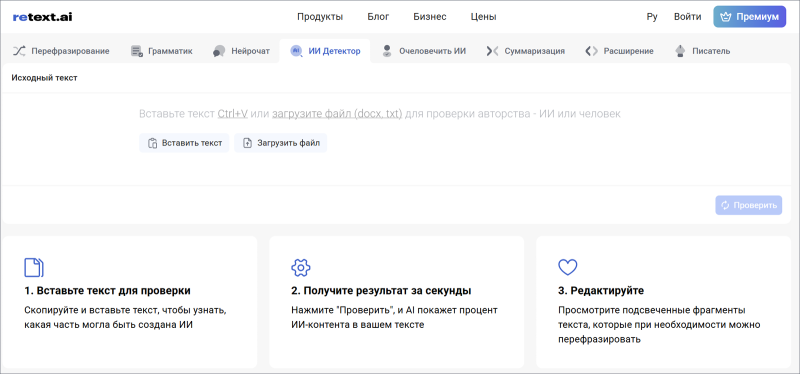Switch to the Очеловечить ИИ tab
800x374 pixels.
[x=424, y=51]
